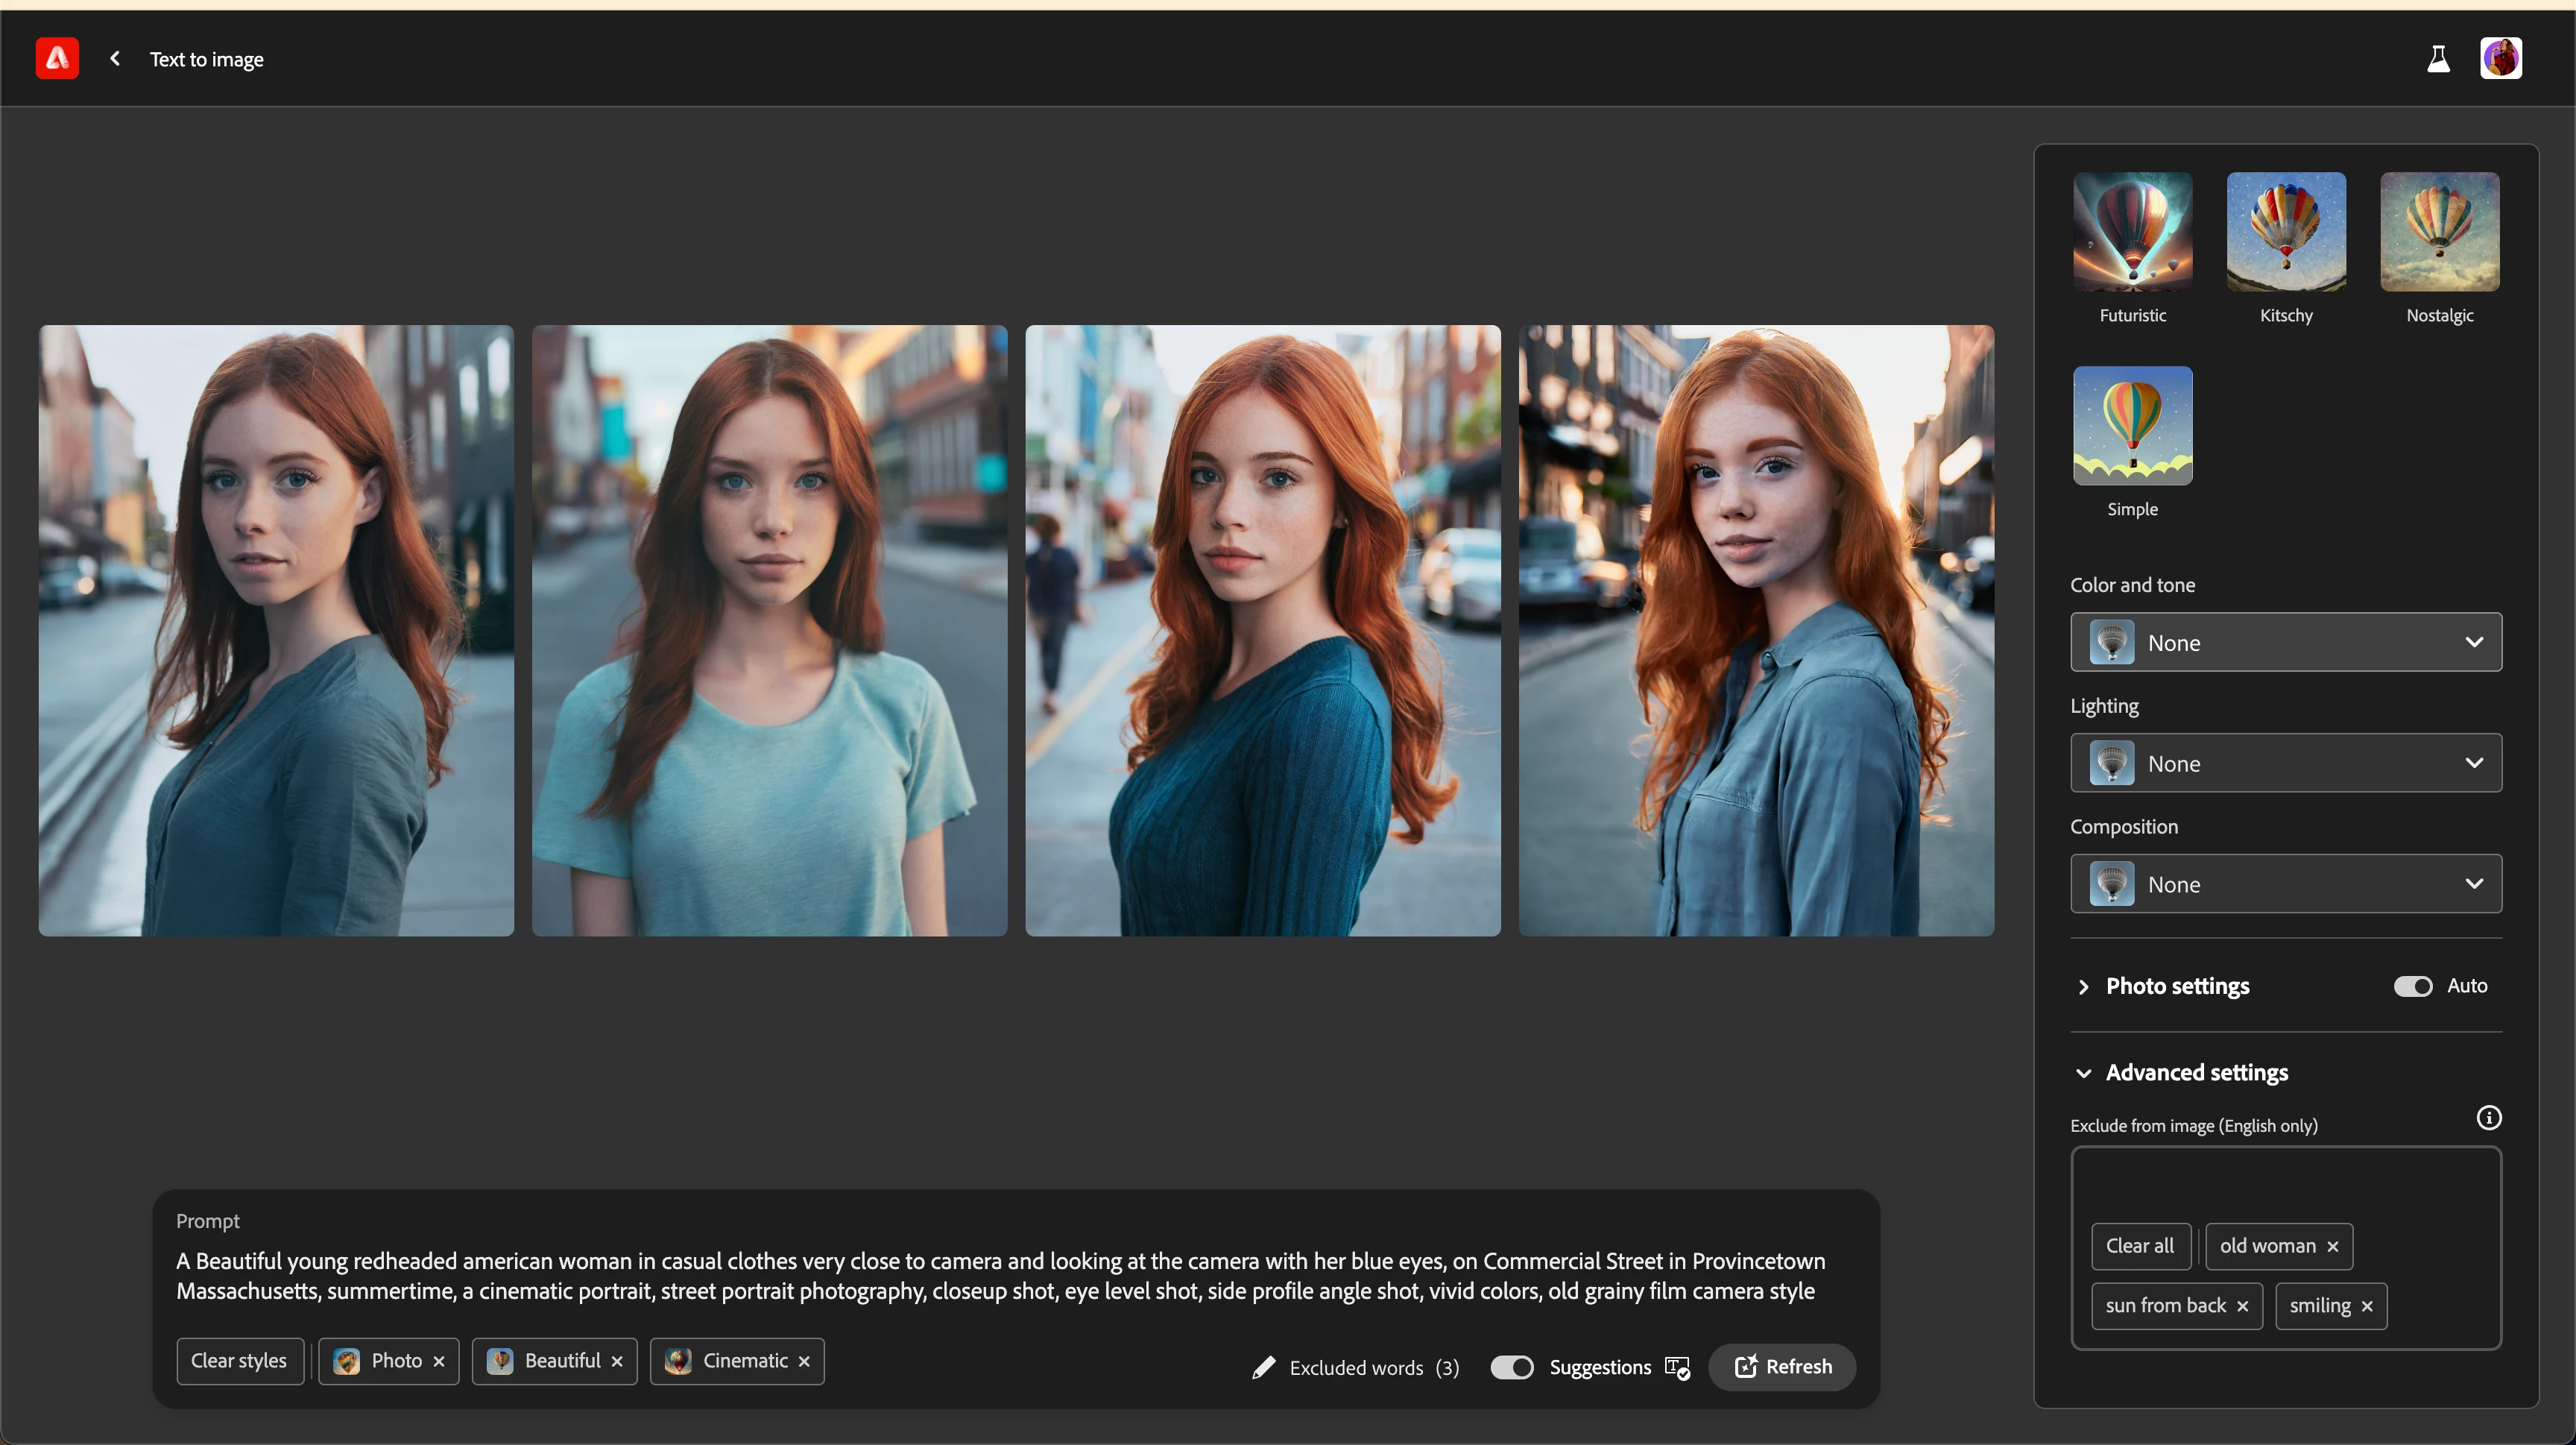Click the Clear styles button
Image resolution: width=2576 pixels, height=1445 pixels.
239,1361
